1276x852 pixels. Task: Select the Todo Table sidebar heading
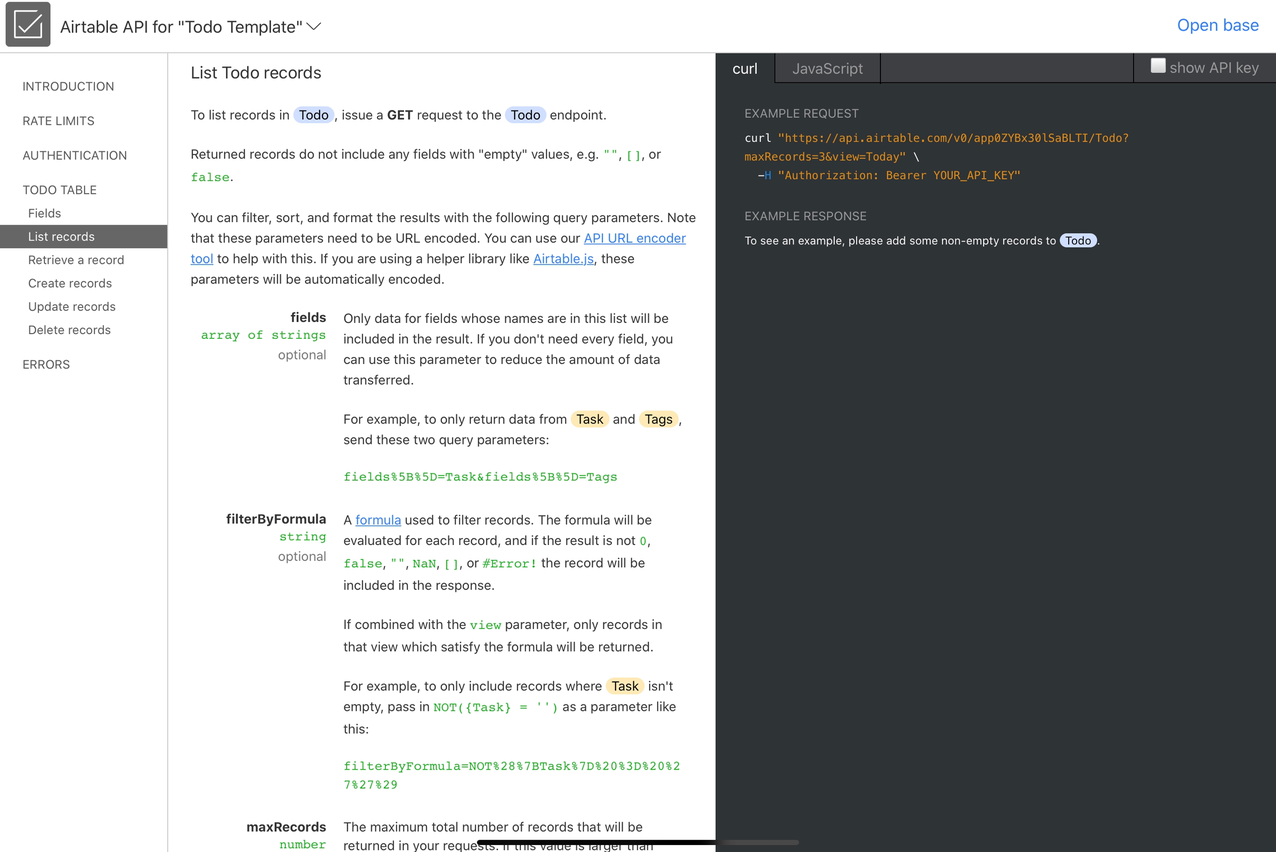click(59, 190)
